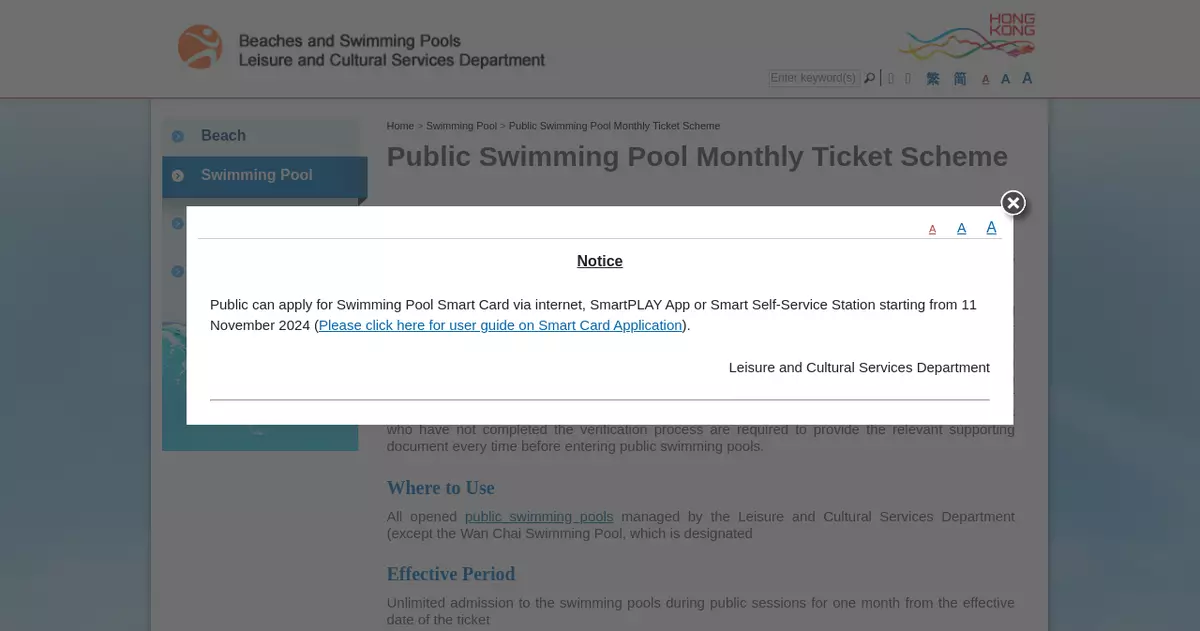This screenshot has width=1200, height=631.
Task: Open the Beach menu item
Action: (223, 136)
